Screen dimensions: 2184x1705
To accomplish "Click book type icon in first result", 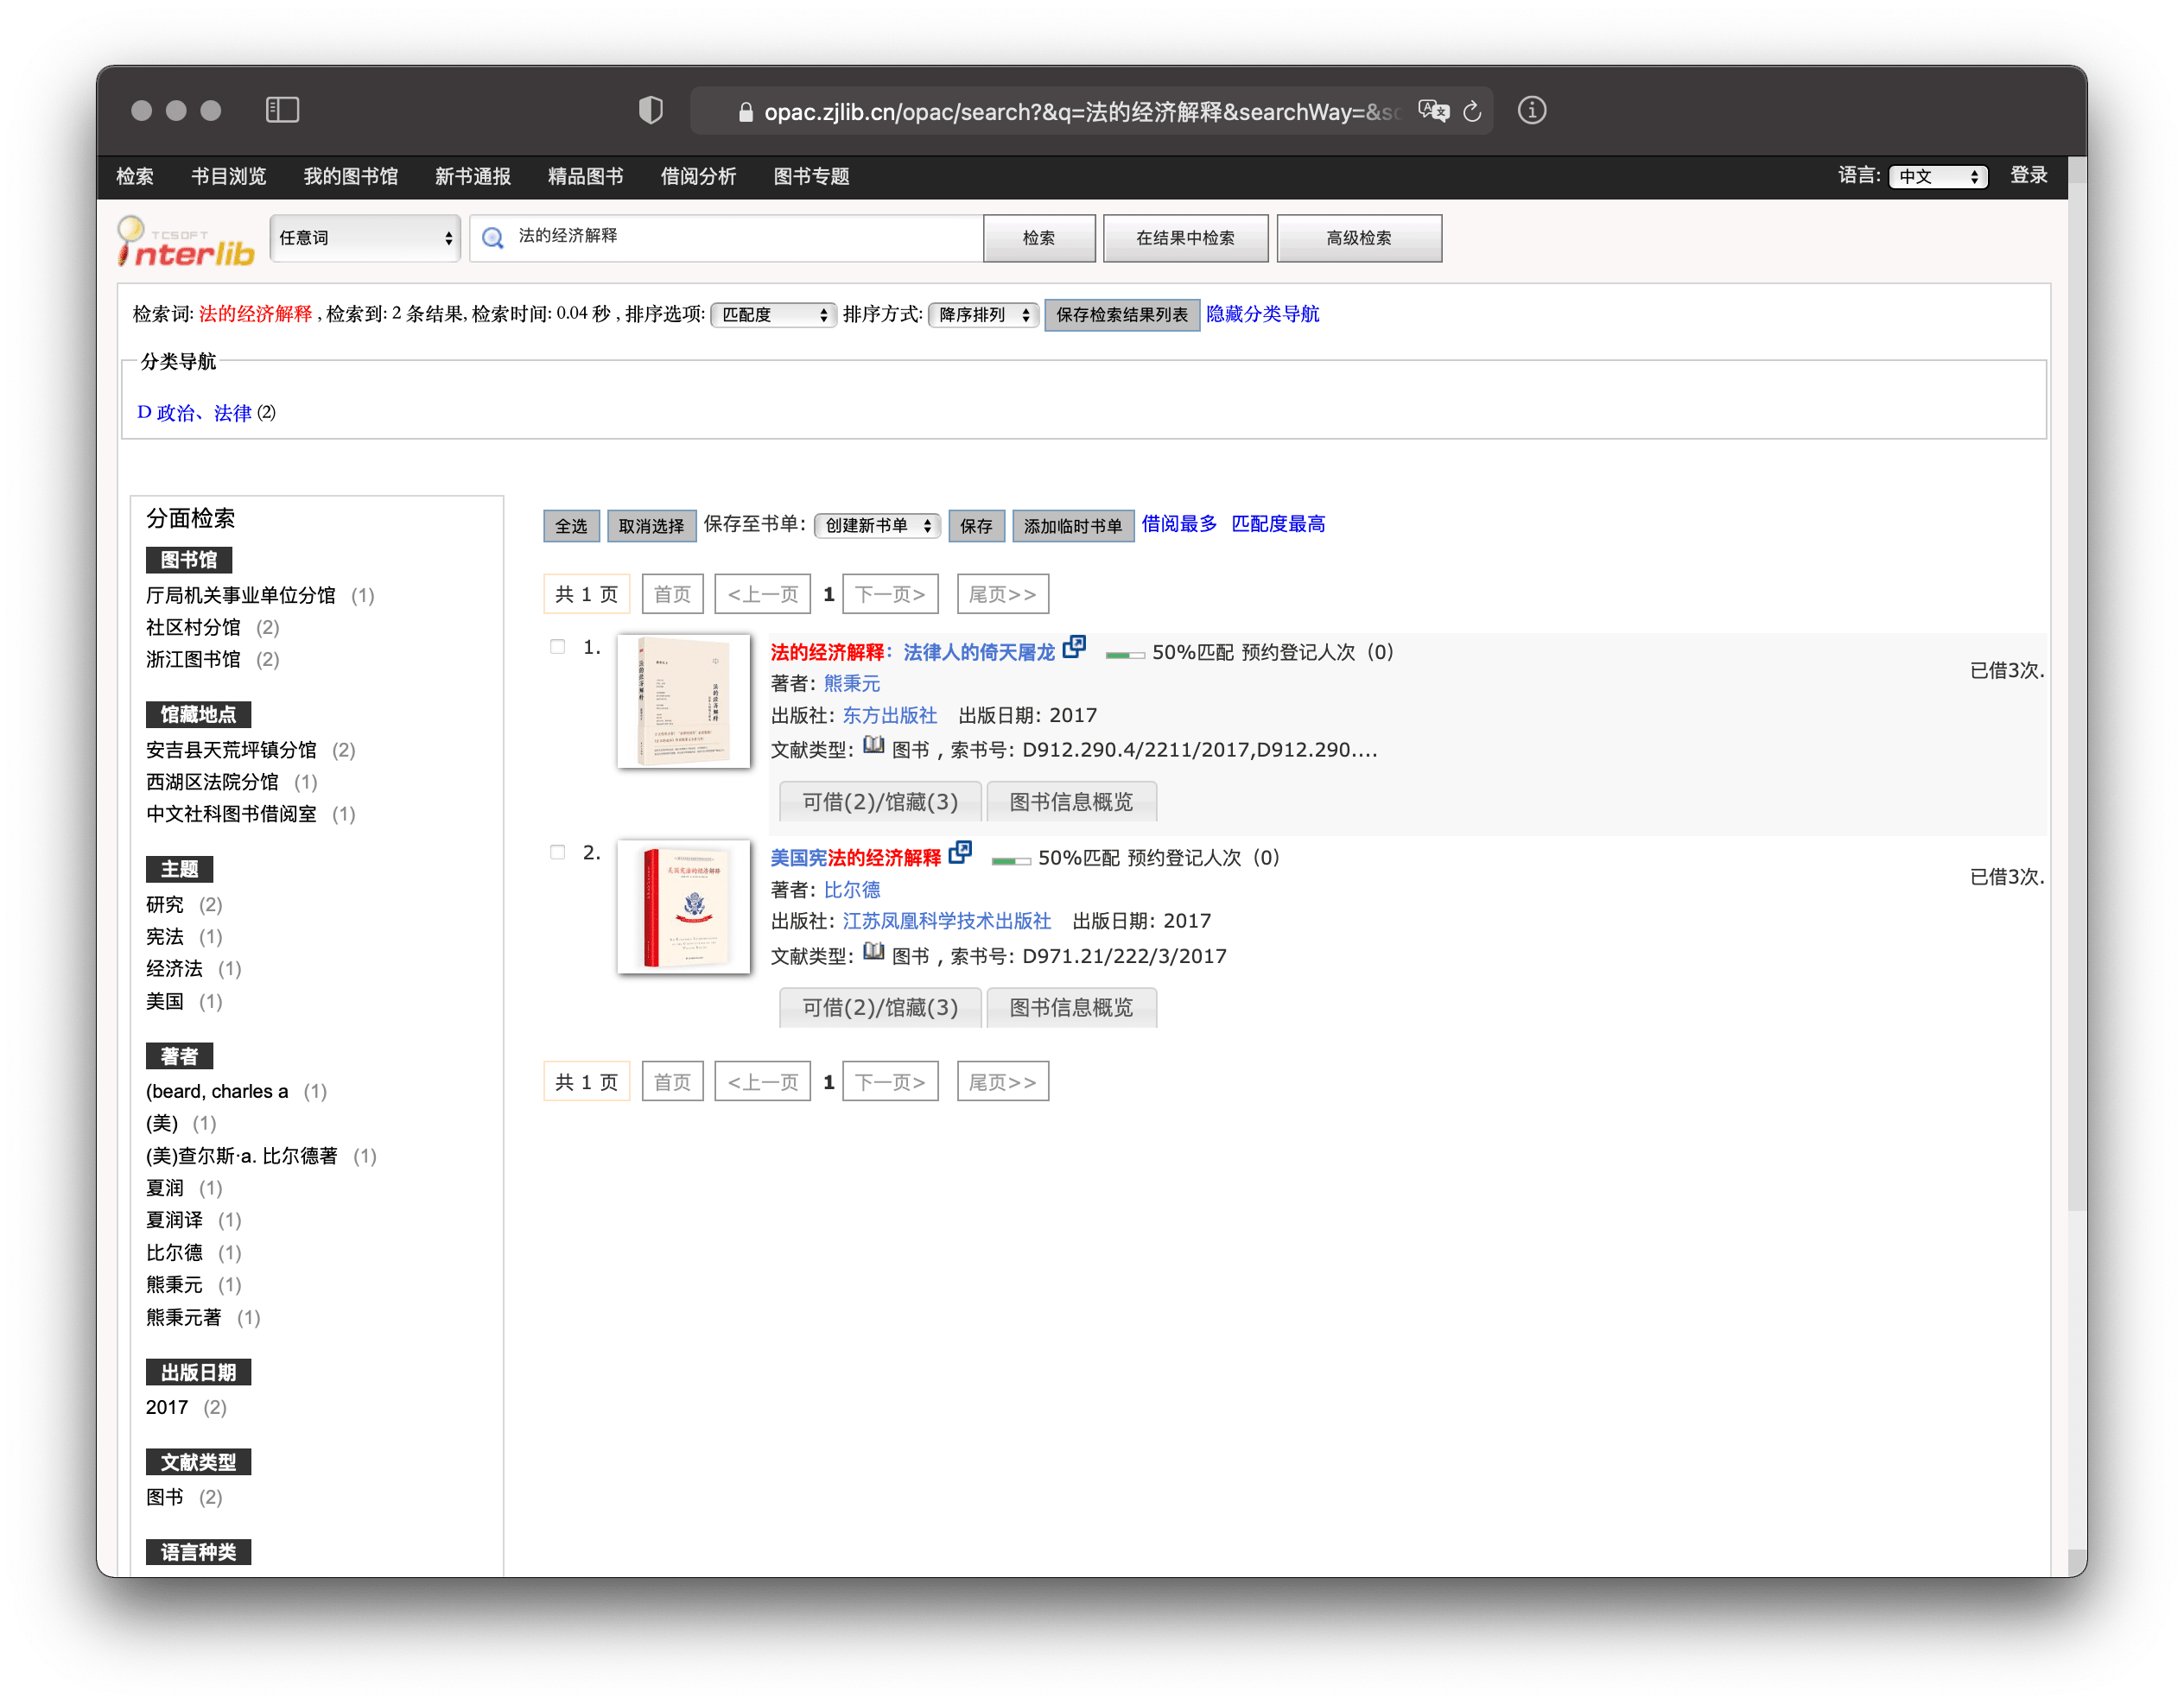I will (x=873, y=746).
